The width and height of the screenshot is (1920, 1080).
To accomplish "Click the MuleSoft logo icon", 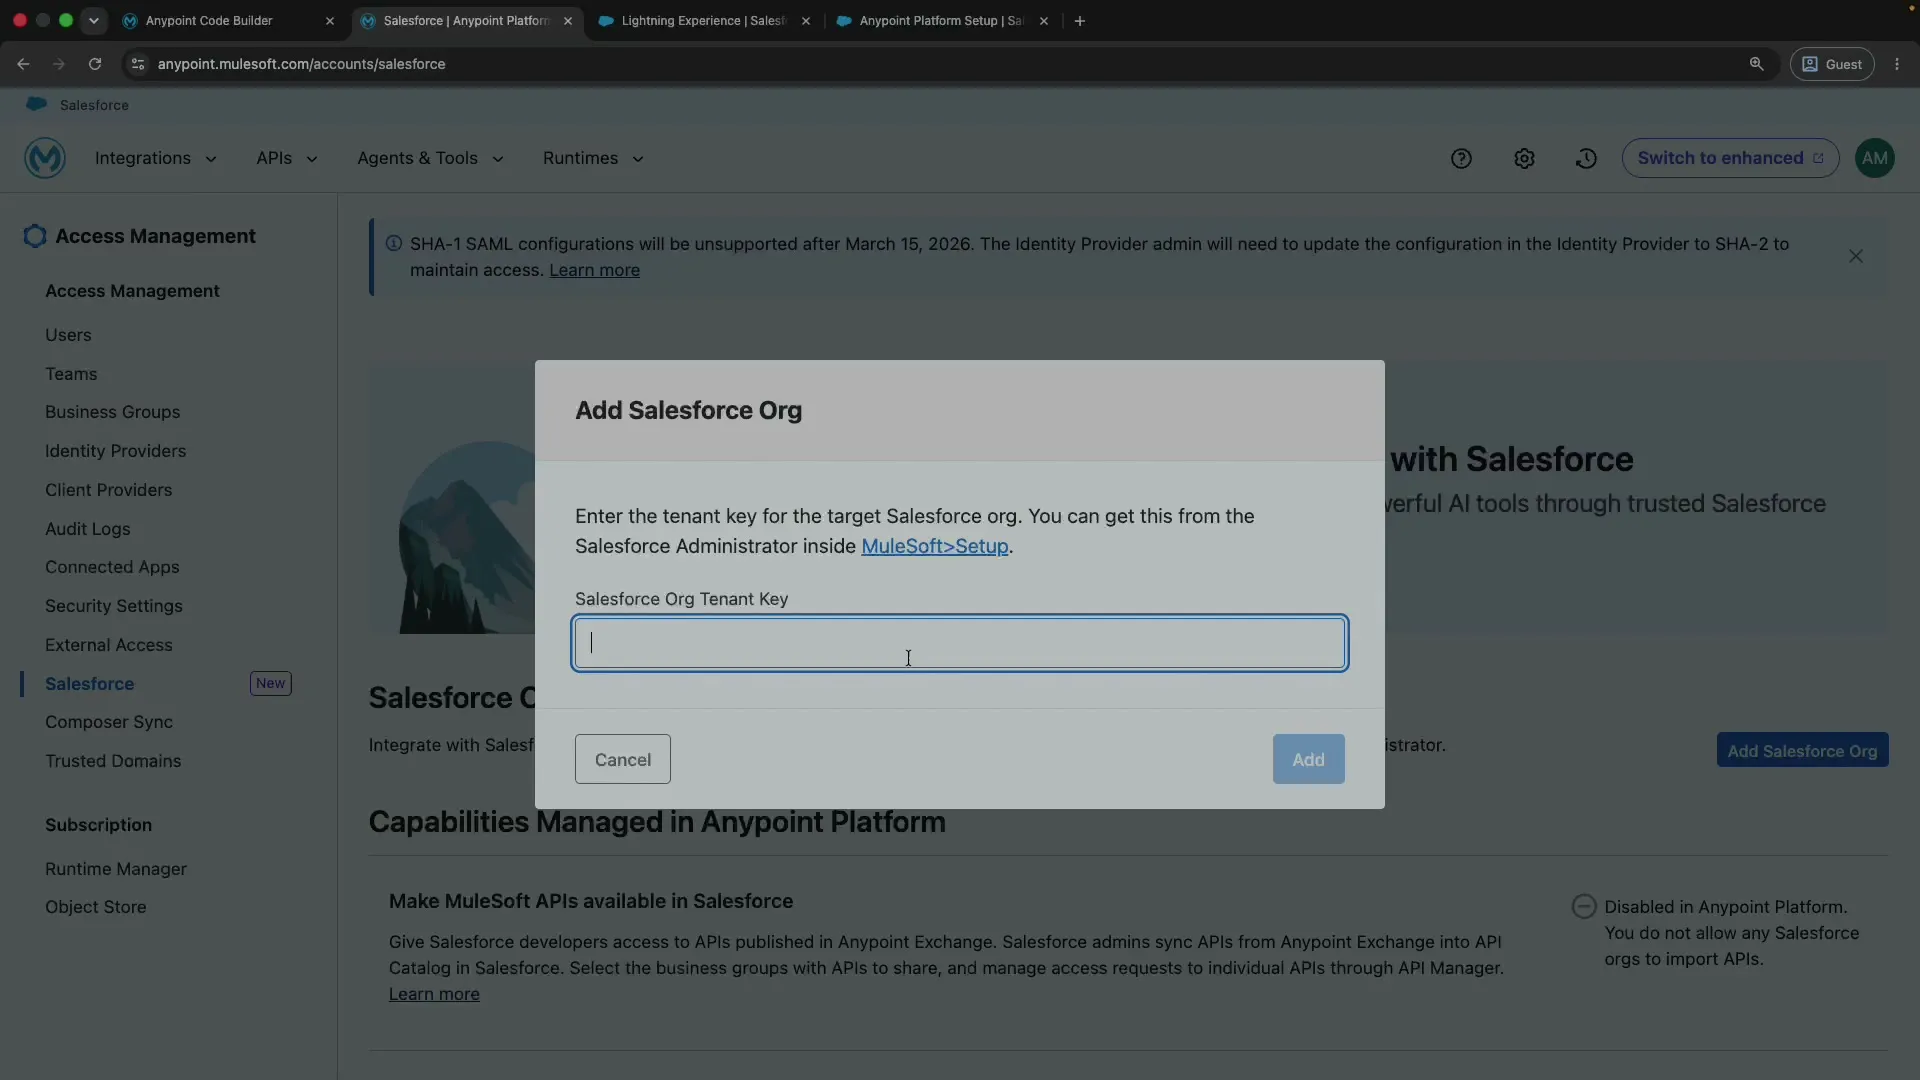I will pyautogui.click(x=45, y=158).
